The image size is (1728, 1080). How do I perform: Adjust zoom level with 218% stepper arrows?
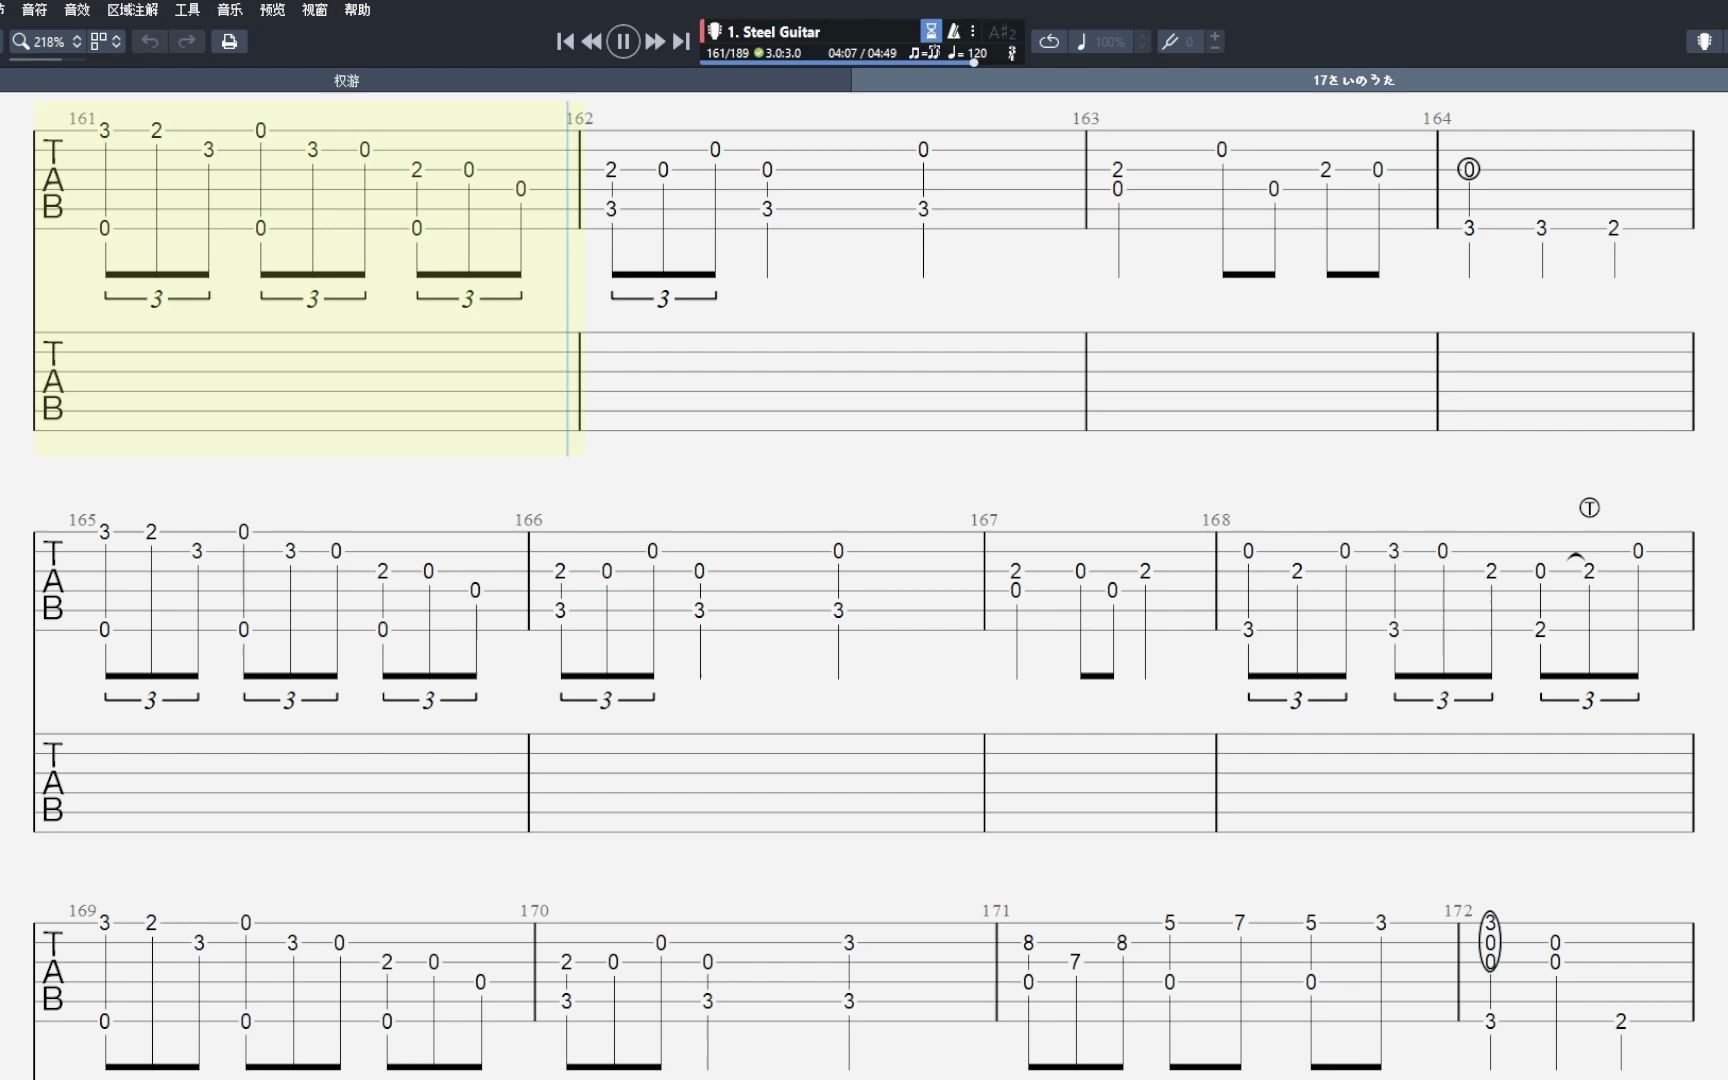pos(76,41)
